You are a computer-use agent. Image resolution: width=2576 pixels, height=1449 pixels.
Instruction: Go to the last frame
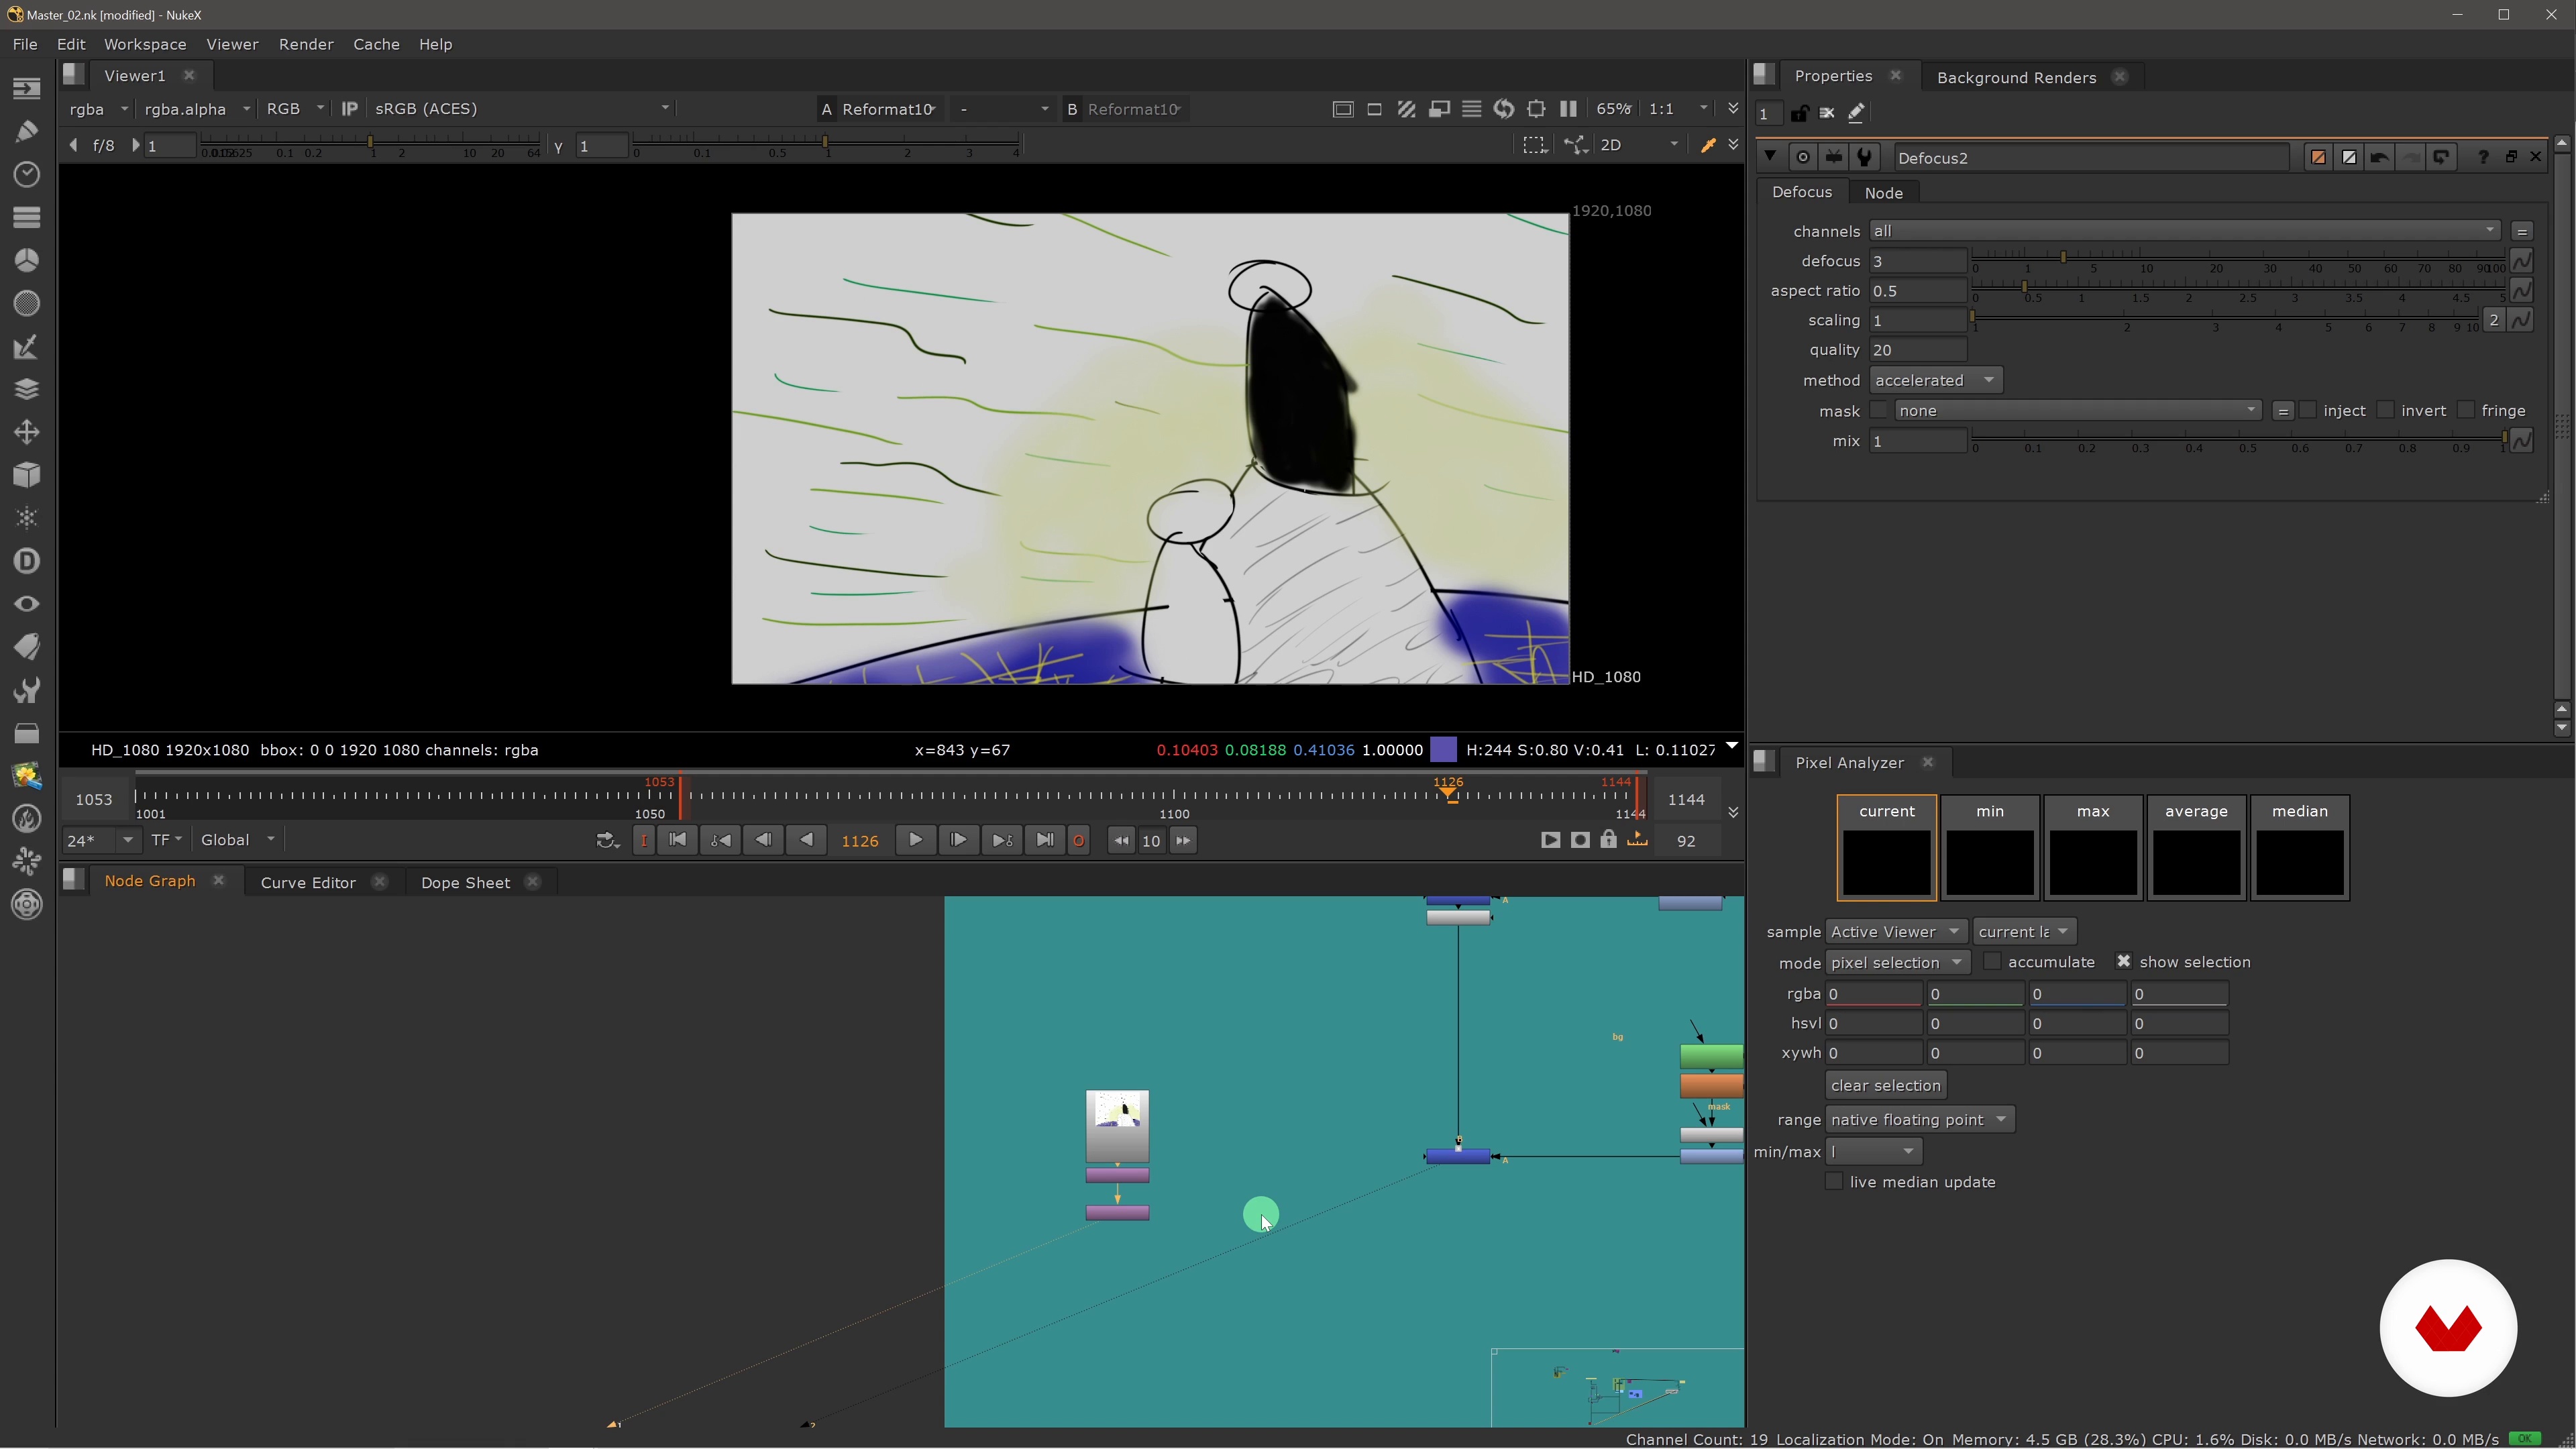1044,840
